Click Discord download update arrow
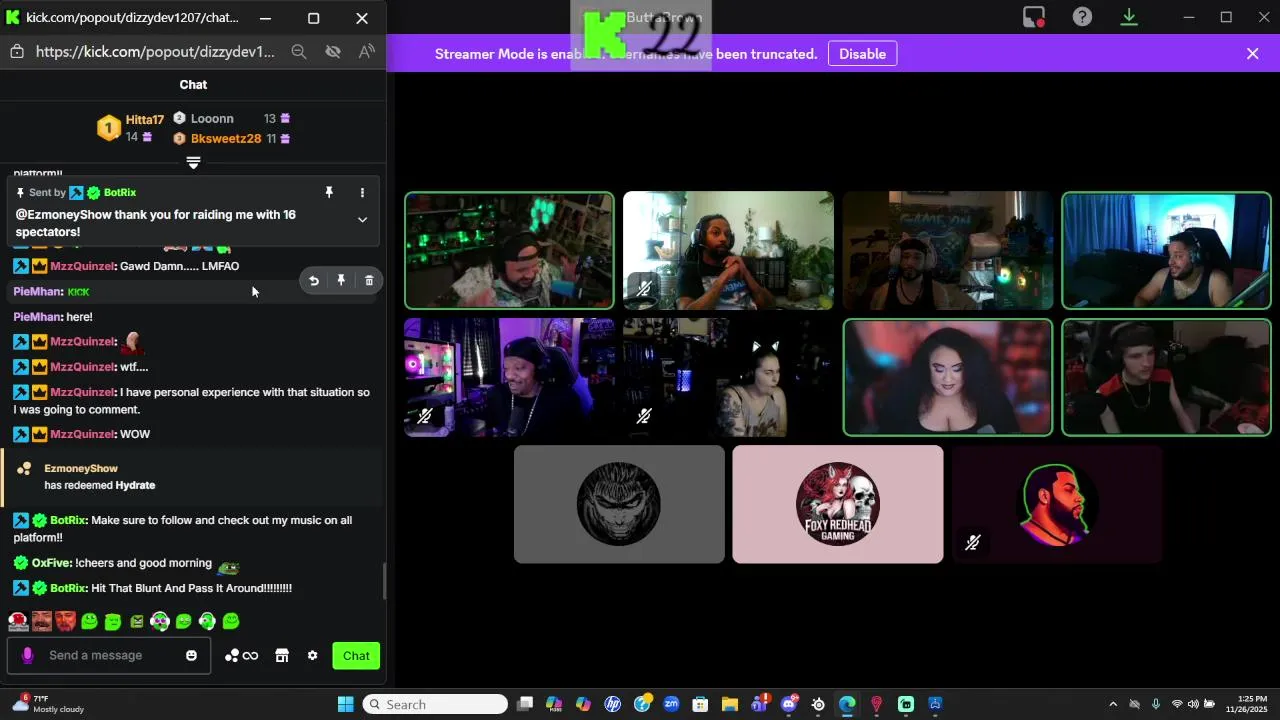1280x720 pixels. coord(1129,17)
